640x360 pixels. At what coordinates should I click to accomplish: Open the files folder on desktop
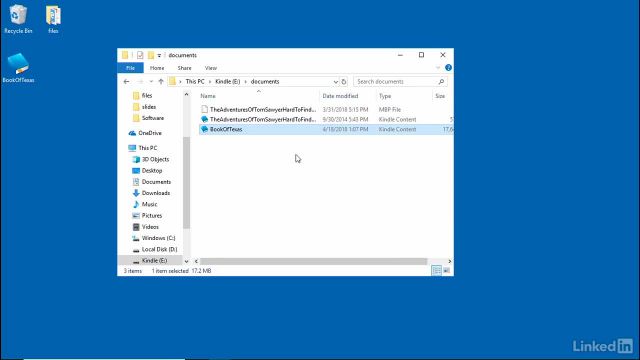53,19
